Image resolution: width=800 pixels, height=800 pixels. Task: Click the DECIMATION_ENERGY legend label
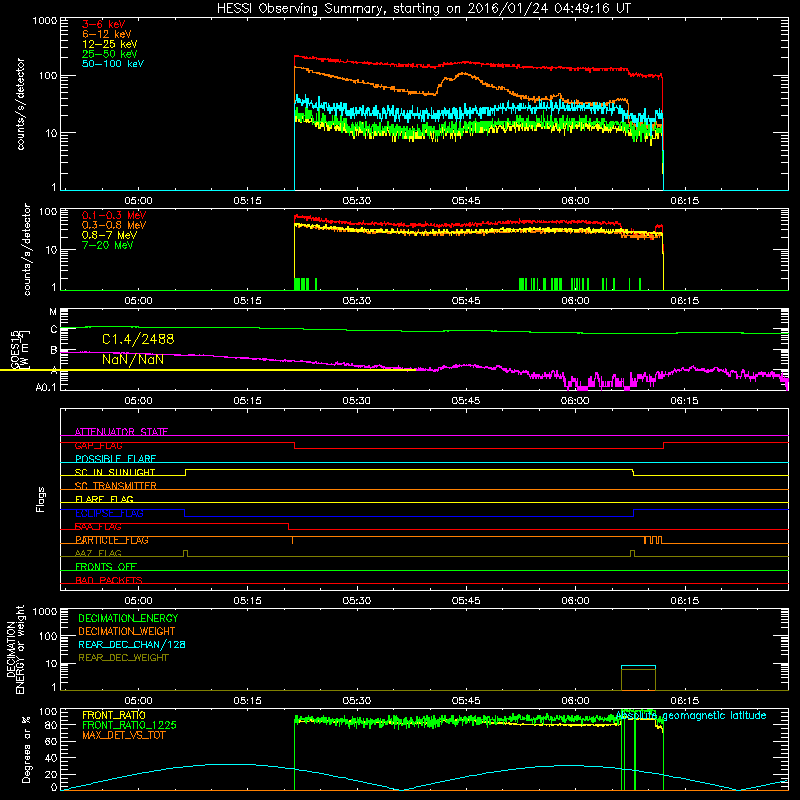[x=128, y=618]
